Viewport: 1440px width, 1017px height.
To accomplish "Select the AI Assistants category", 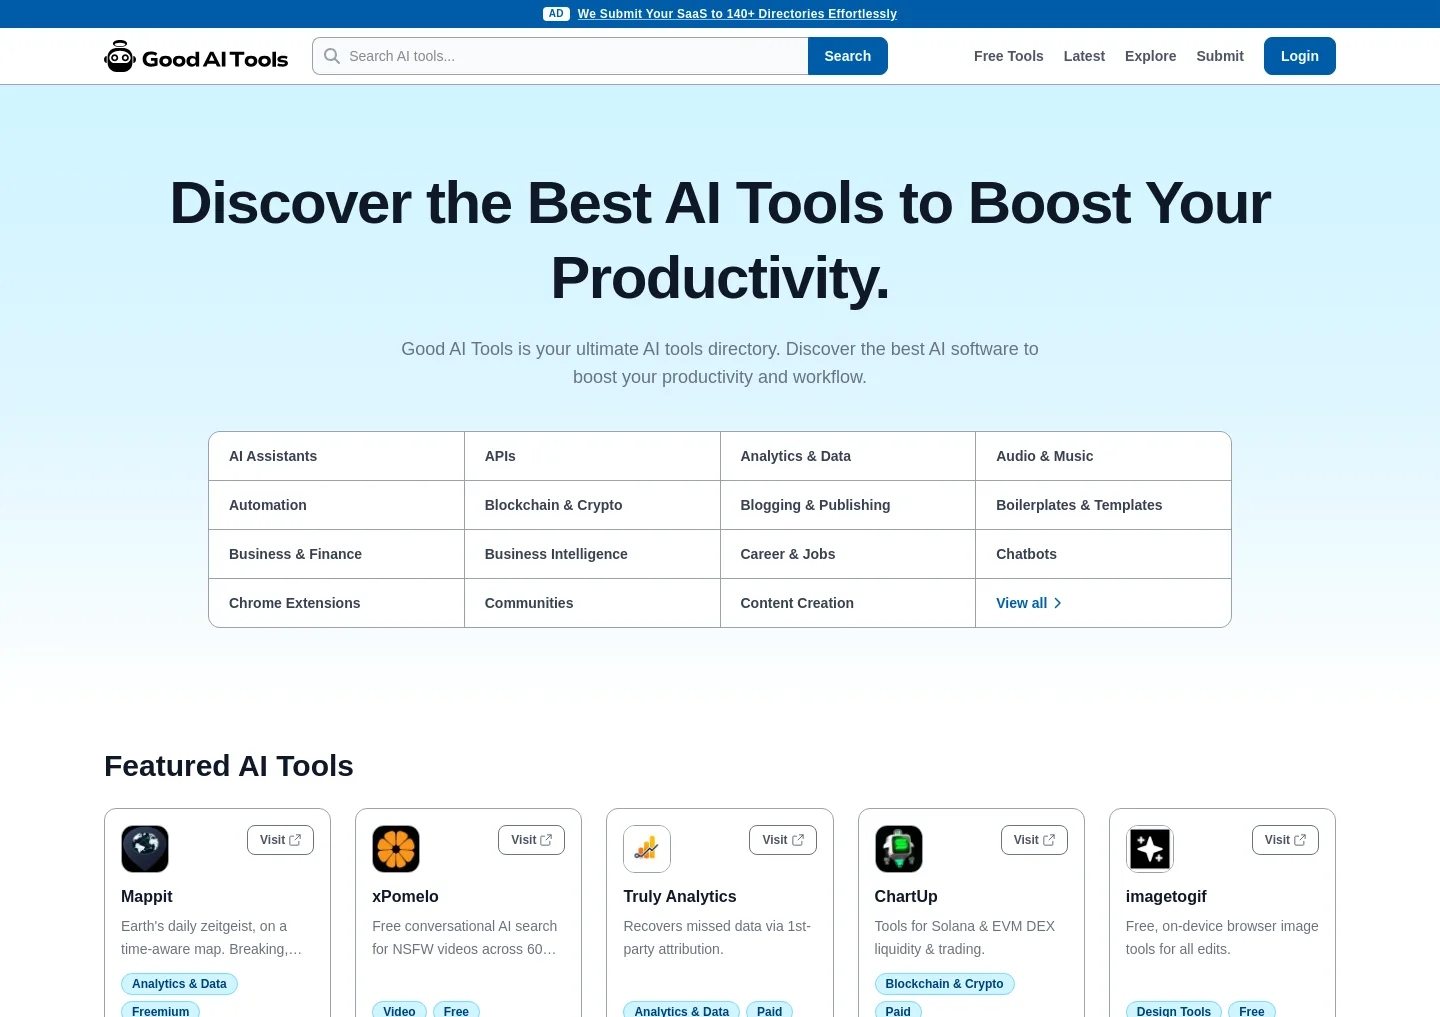I will pyautogui.click(x=336, y=456).
